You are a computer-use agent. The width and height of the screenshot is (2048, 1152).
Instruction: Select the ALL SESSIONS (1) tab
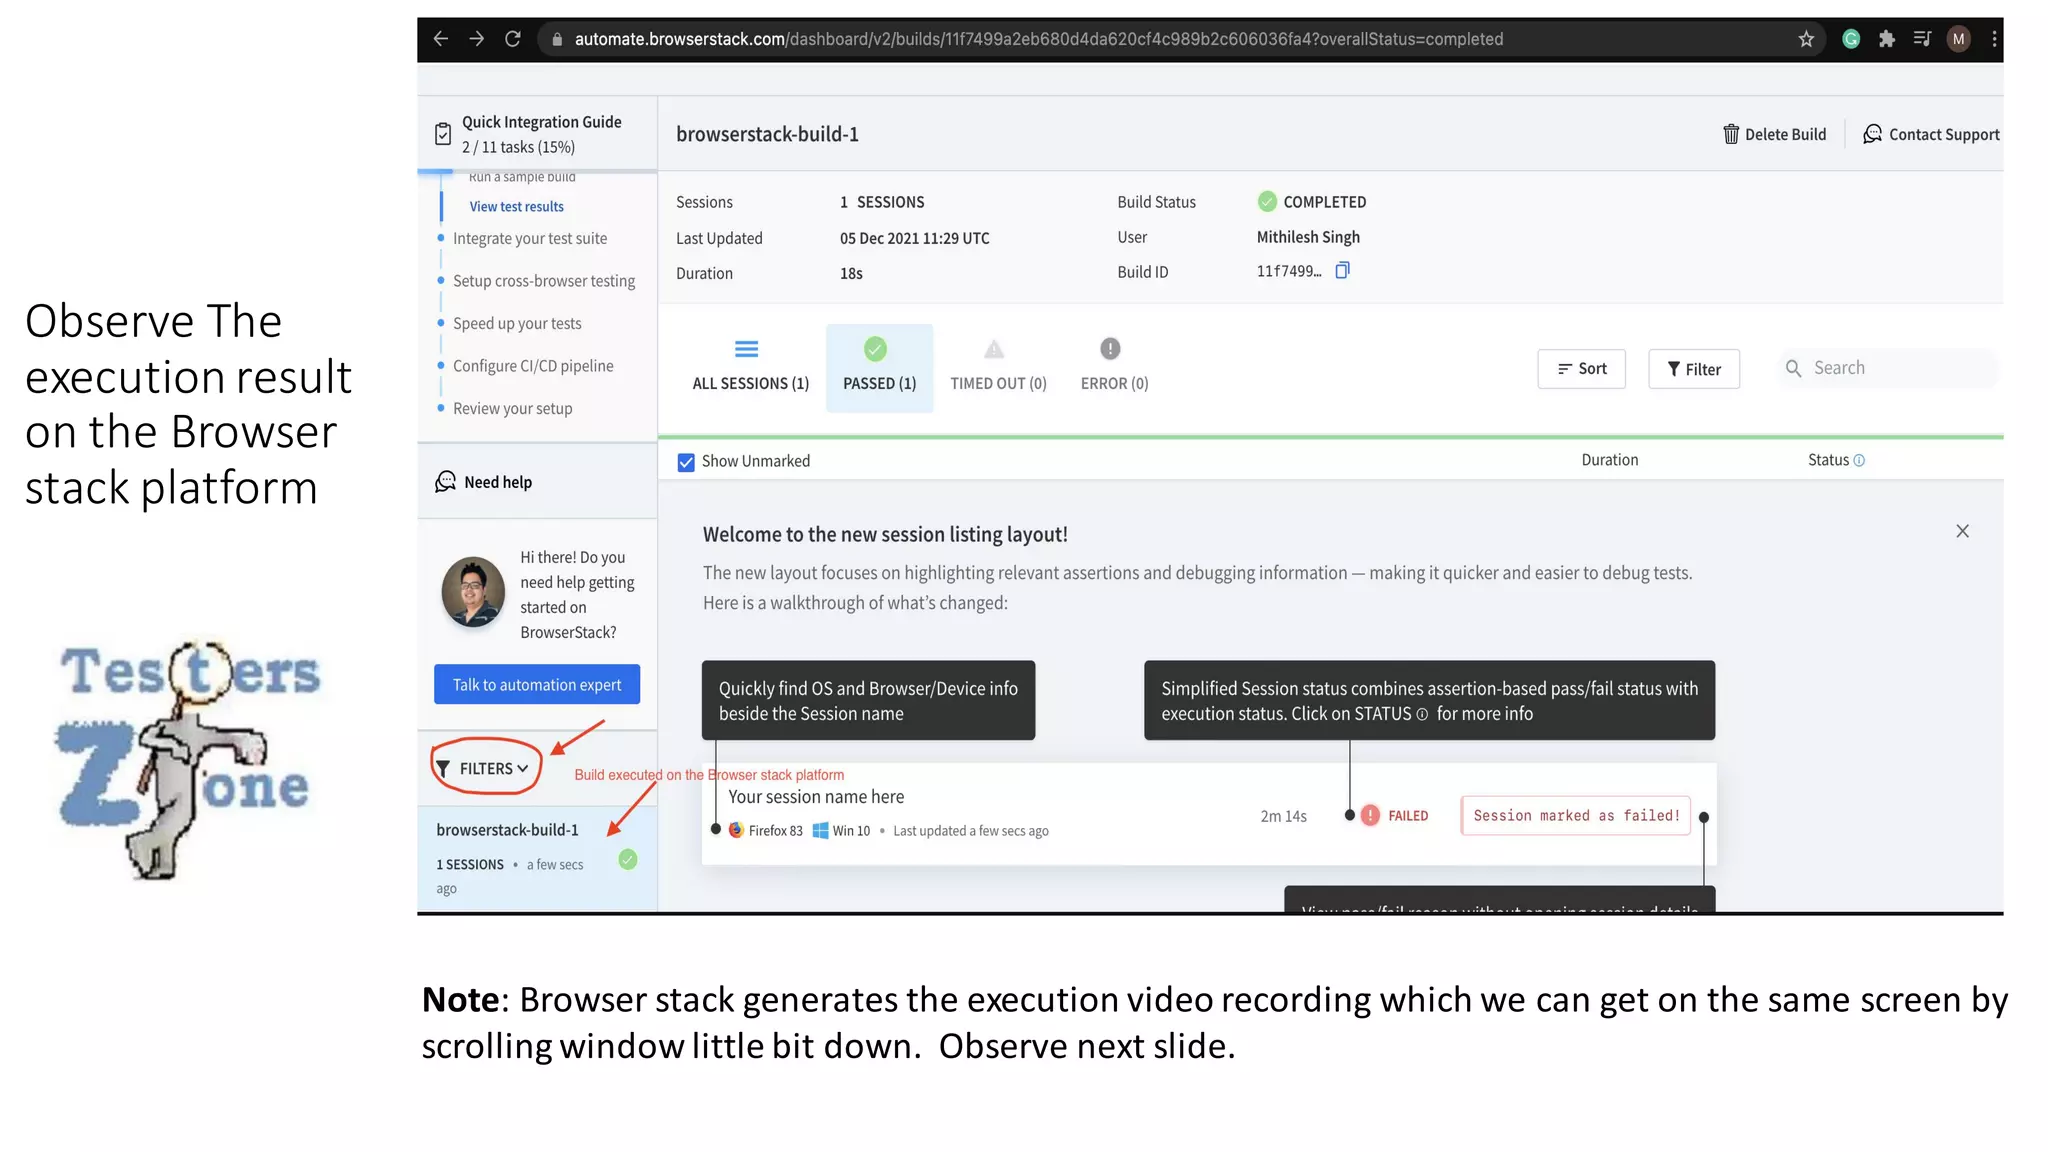(750, 366)
